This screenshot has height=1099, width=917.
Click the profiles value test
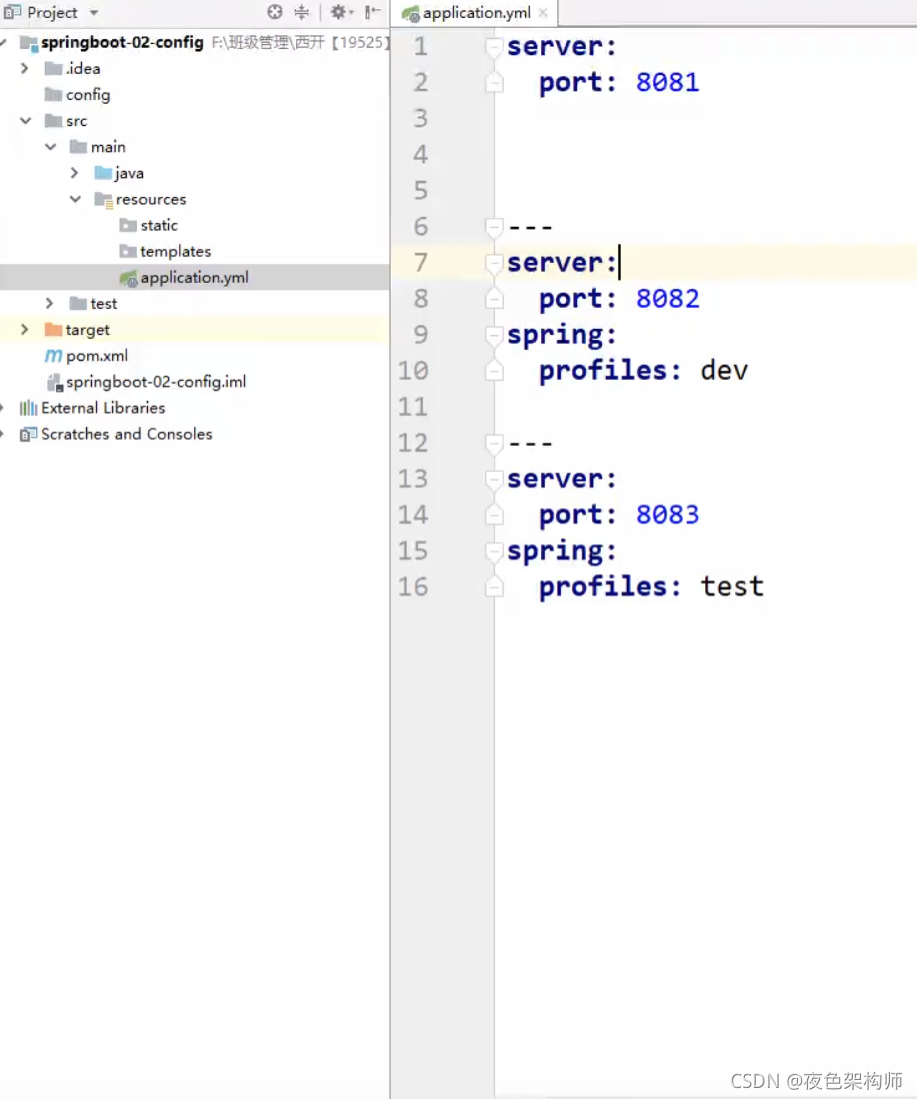pos(732,587)
